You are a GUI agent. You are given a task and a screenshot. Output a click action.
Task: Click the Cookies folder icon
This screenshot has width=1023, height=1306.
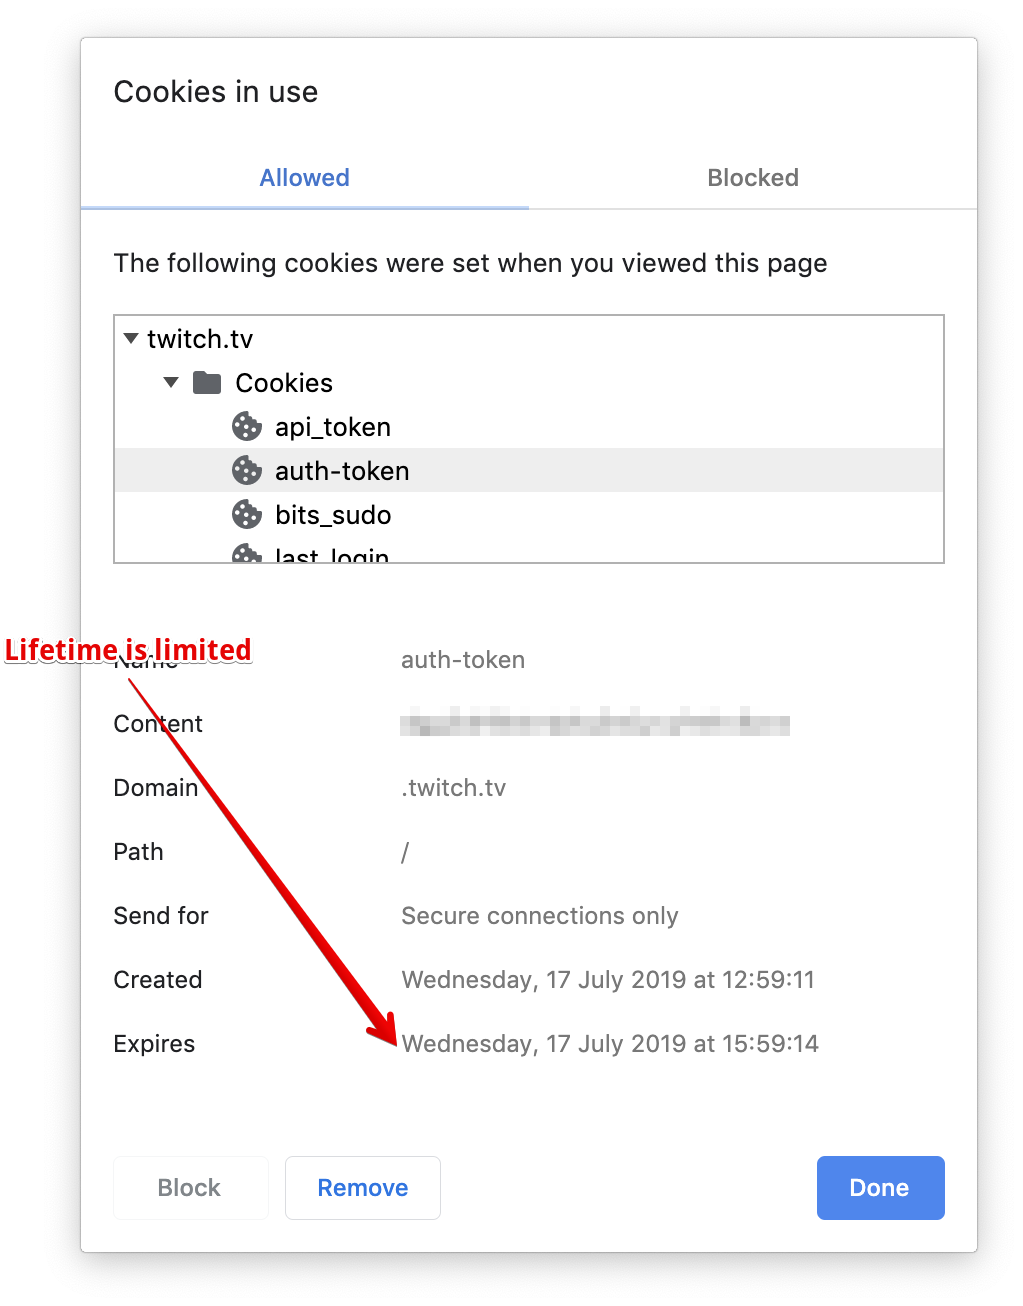click(x=208, y=382)
